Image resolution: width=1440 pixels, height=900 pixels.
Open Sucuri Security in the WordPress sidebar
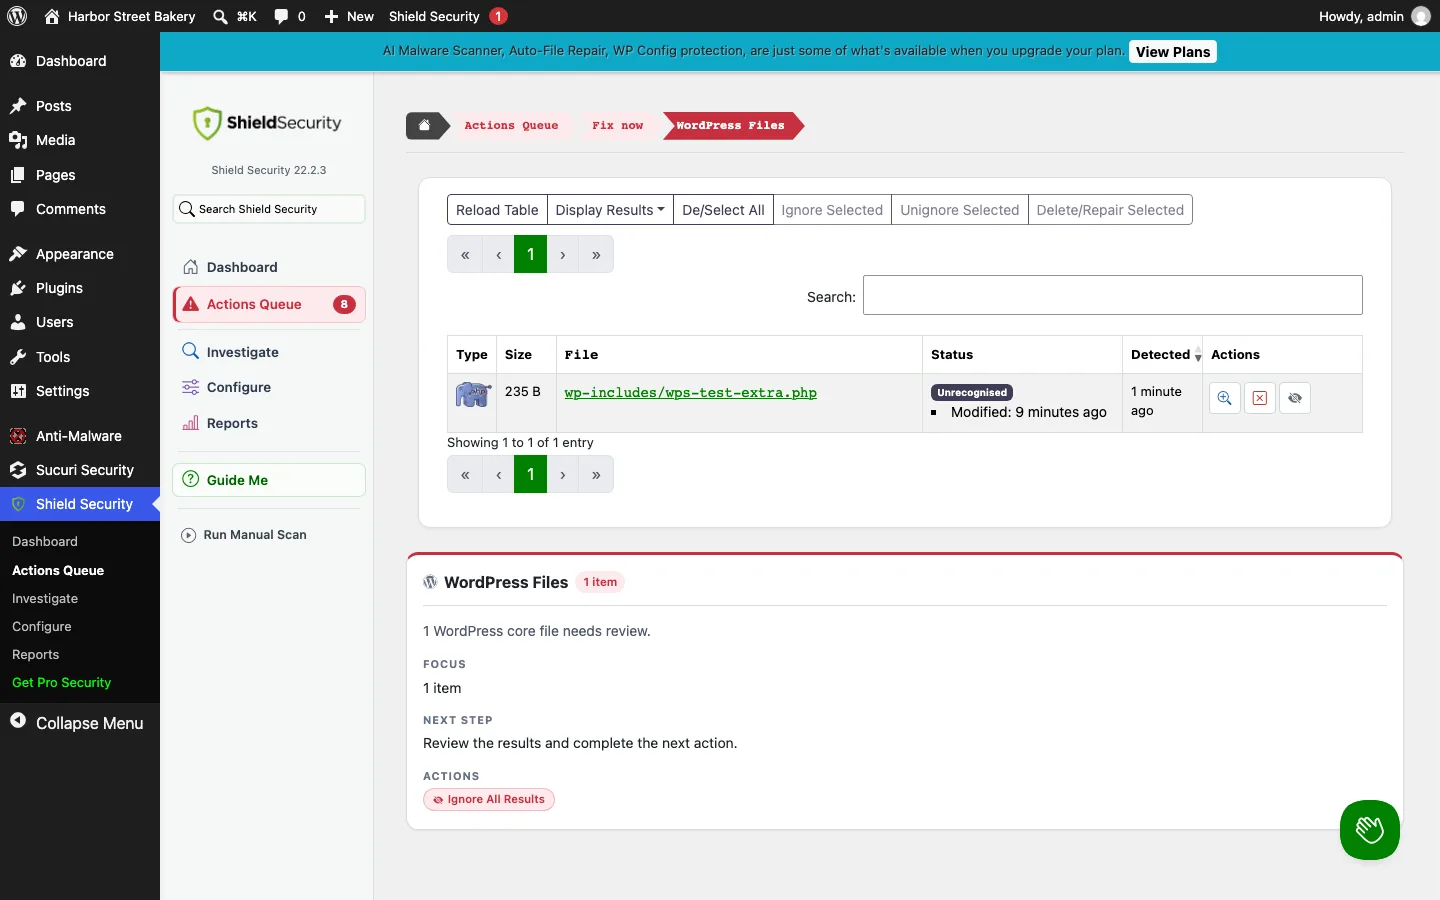80,470
